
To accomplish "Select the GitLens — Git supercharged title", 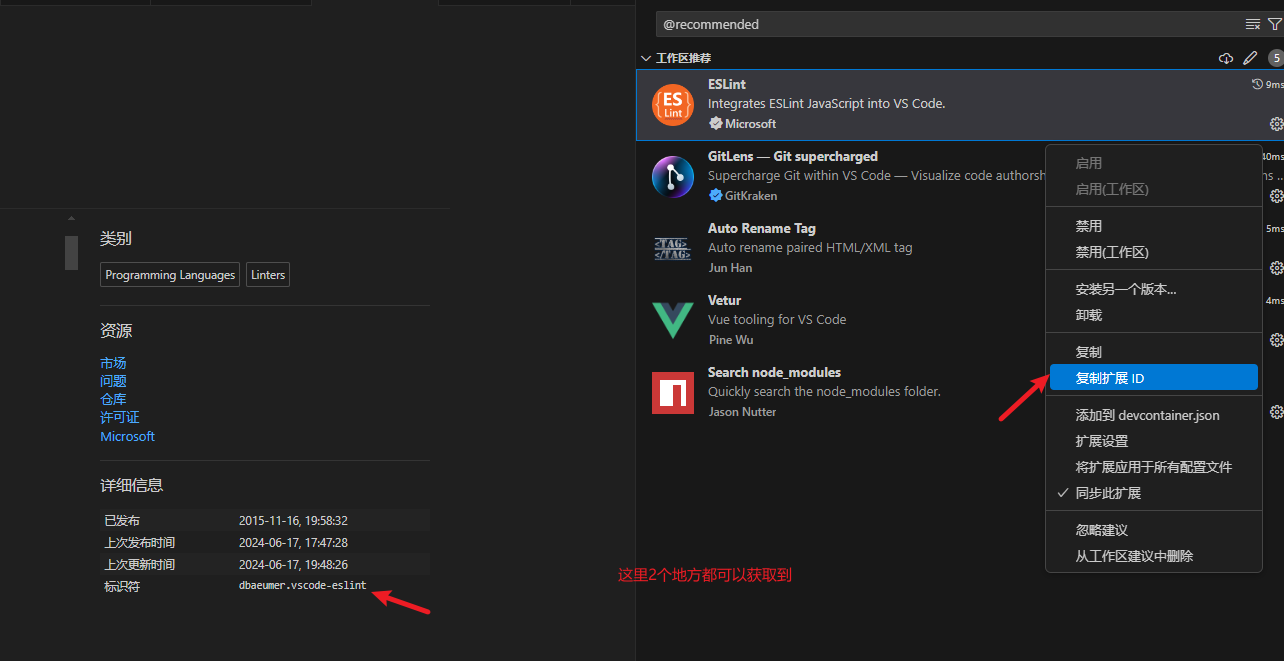I will [793, 156].
